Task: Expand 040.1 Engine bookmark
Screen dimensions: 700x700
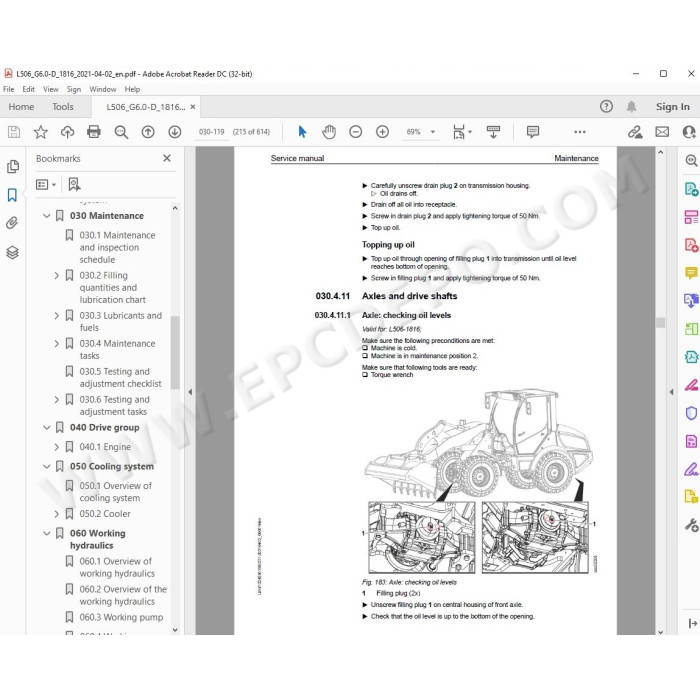Action: (56, 447)
